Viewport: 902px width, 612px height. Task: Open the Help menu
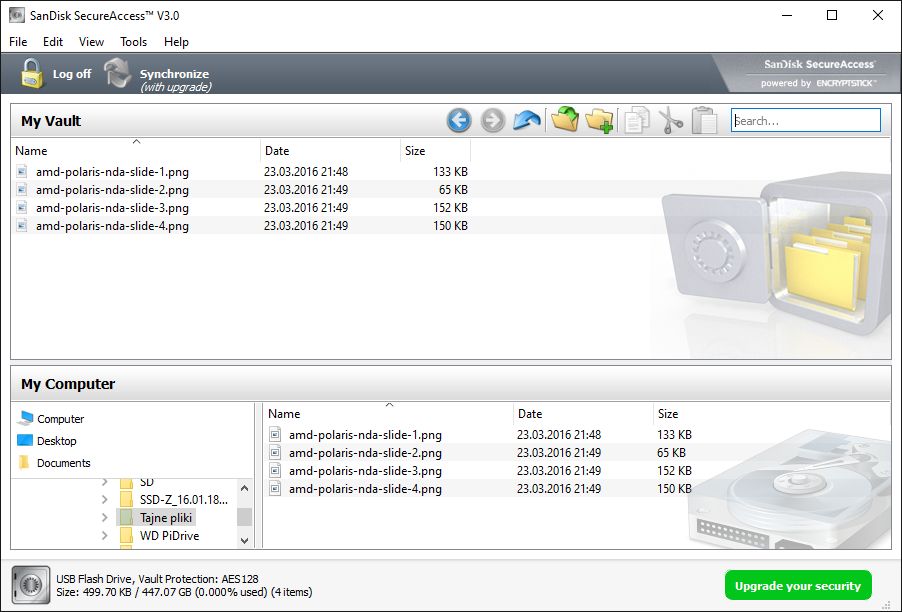(x=176, y=41)
